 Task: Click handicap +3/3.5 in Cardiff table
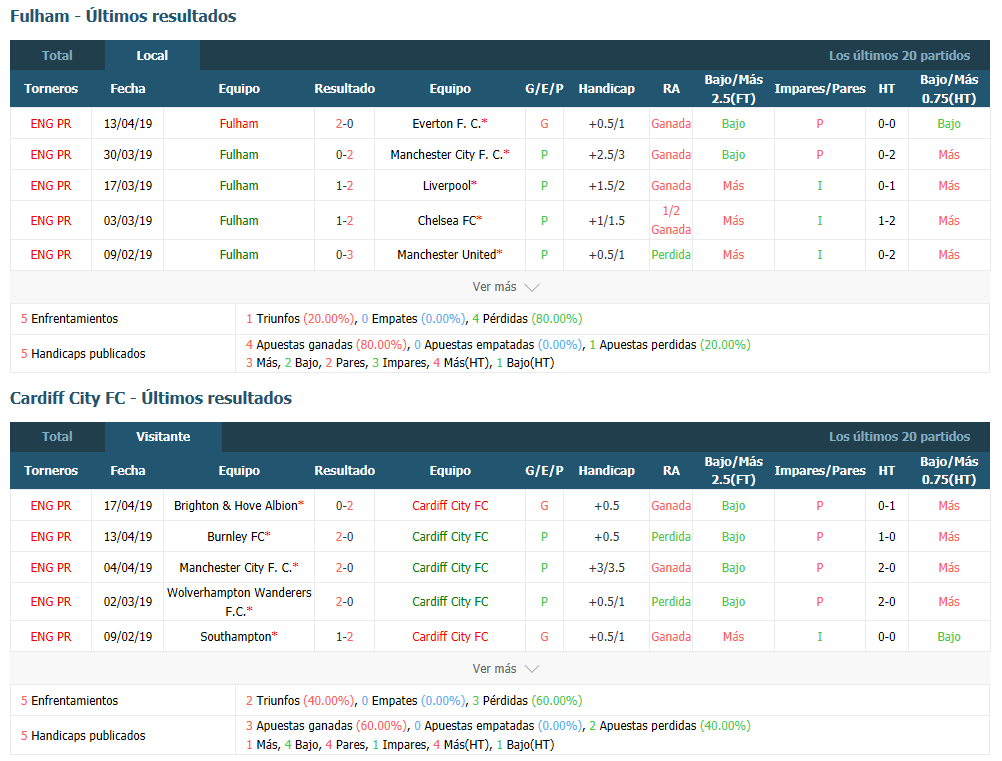pyautogui.click(x=606, y=567)
